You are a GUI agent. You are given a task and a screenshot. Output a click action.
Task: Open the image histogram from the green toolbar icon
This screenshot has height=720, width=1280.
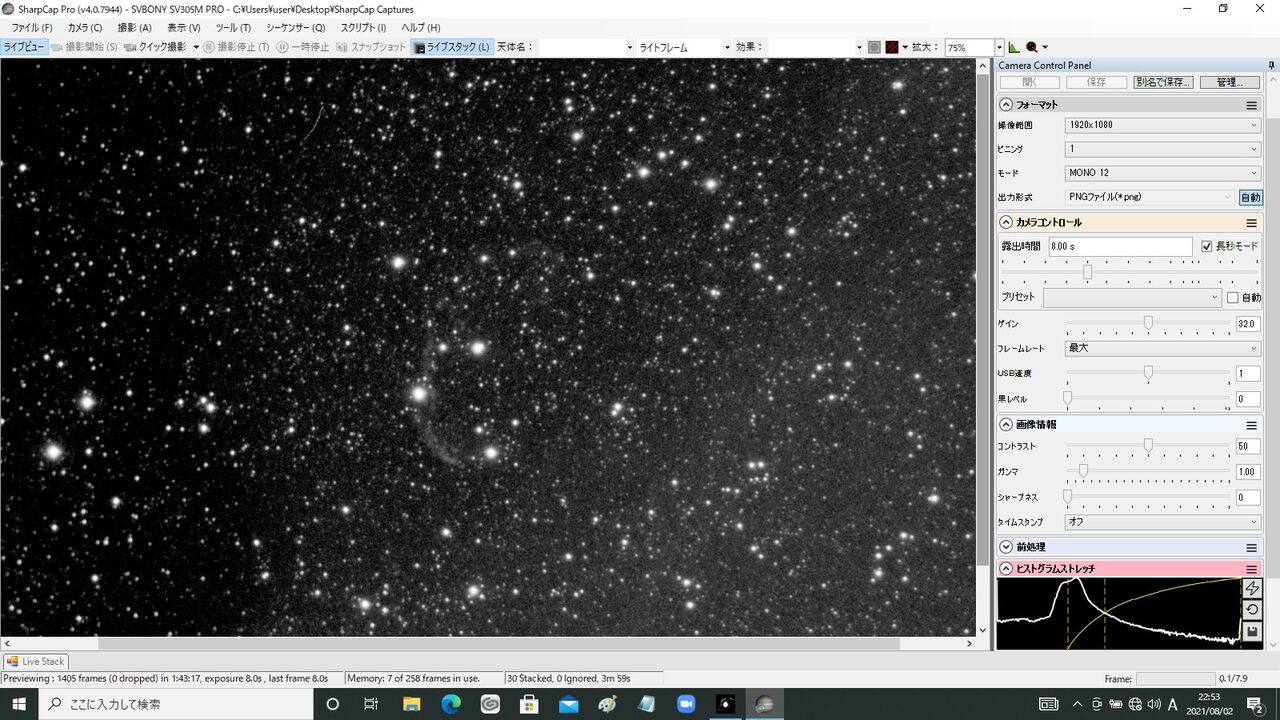[x=1014, y=47]
